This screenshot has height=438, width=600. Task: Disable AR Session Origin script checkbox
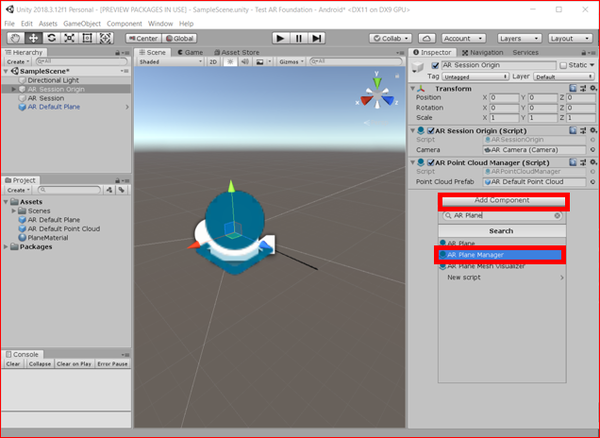tap(431, 131)
